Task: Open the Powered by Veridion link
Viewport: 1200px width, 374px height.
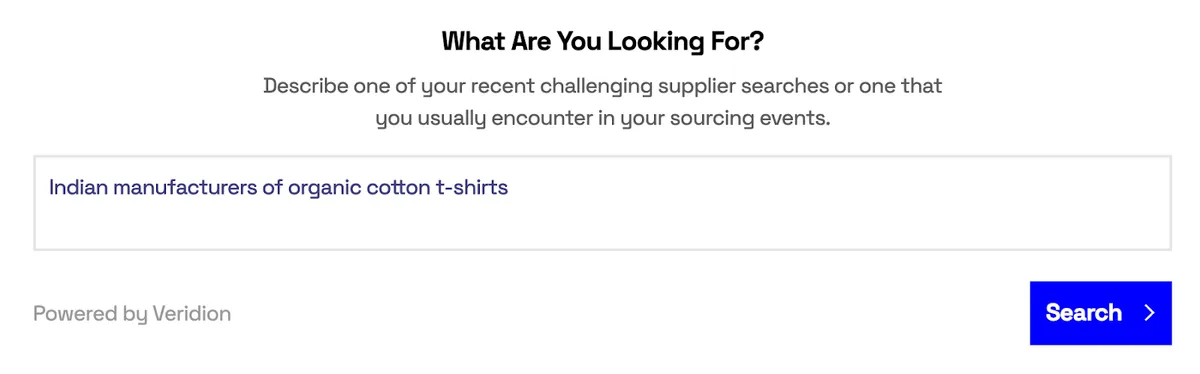Action: 132,314
